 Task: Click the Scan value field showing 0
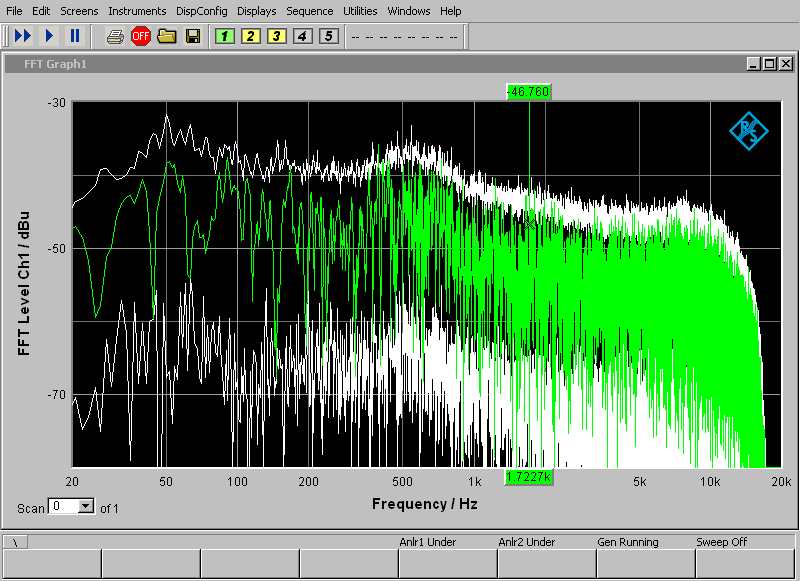[64, 506]
